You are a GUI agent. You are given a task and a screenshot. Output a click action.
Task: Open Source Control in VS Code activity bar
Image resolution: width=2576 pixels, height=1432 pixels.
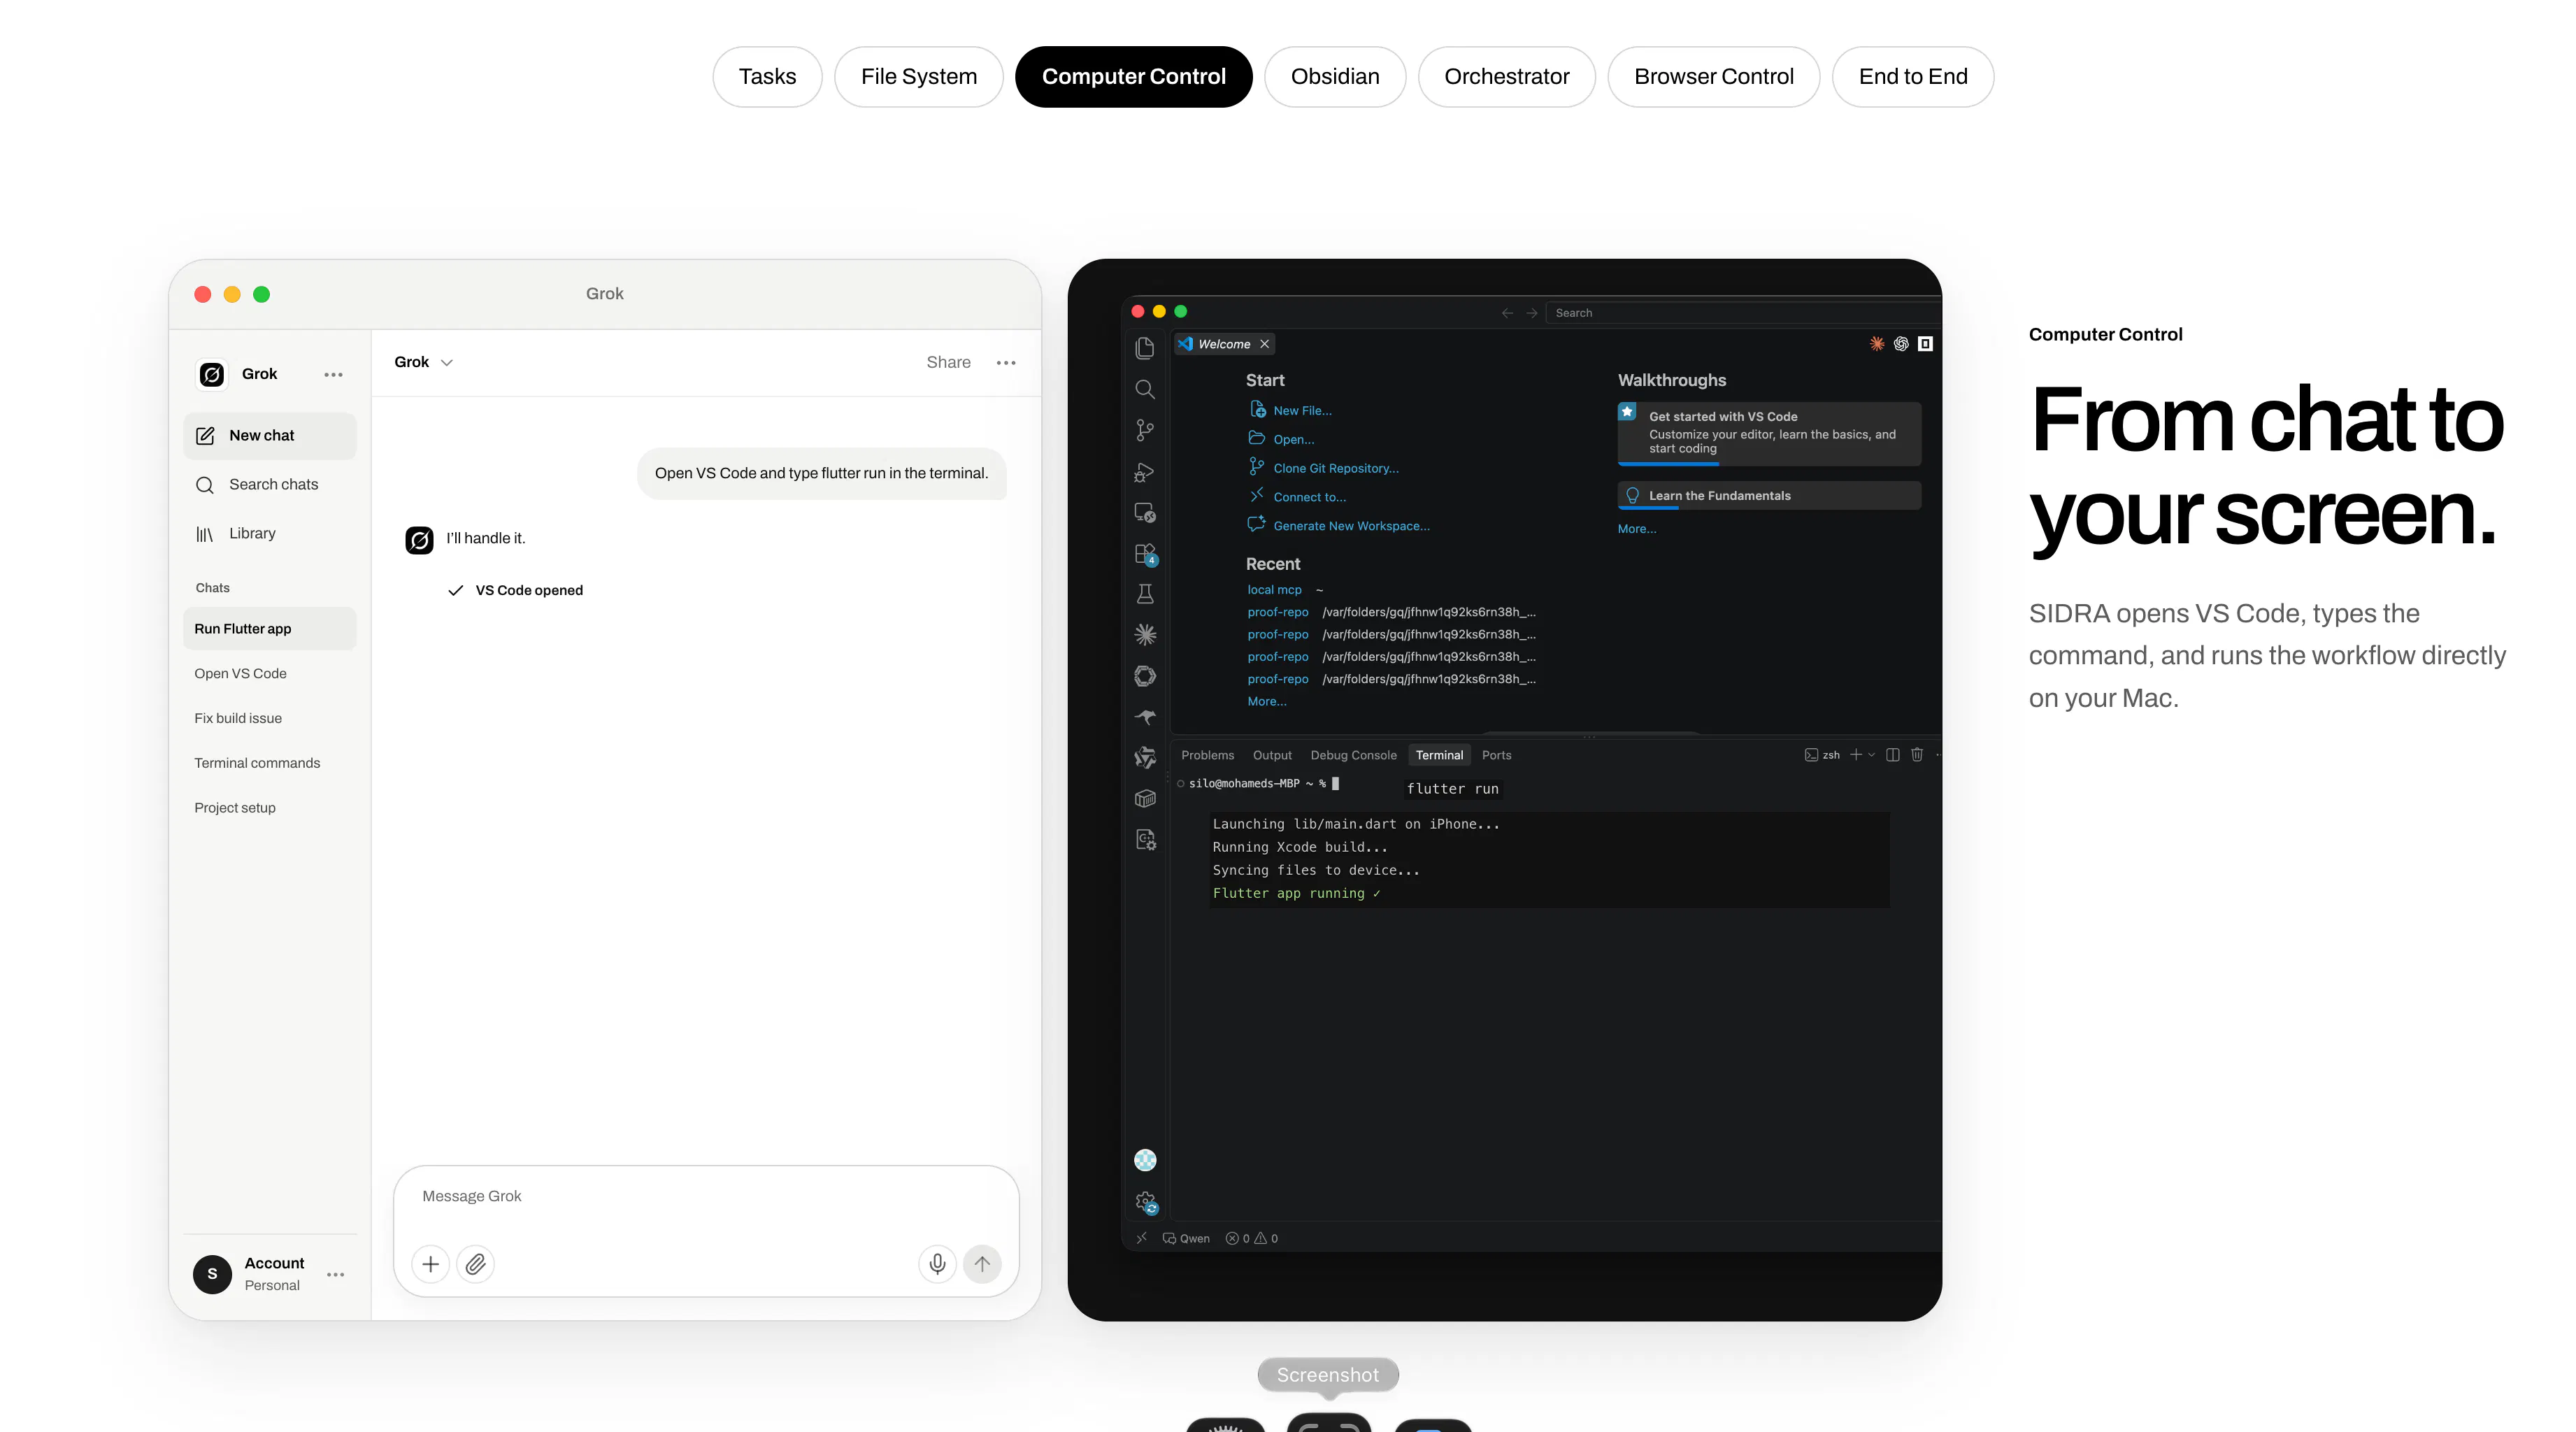point(1145,430)
